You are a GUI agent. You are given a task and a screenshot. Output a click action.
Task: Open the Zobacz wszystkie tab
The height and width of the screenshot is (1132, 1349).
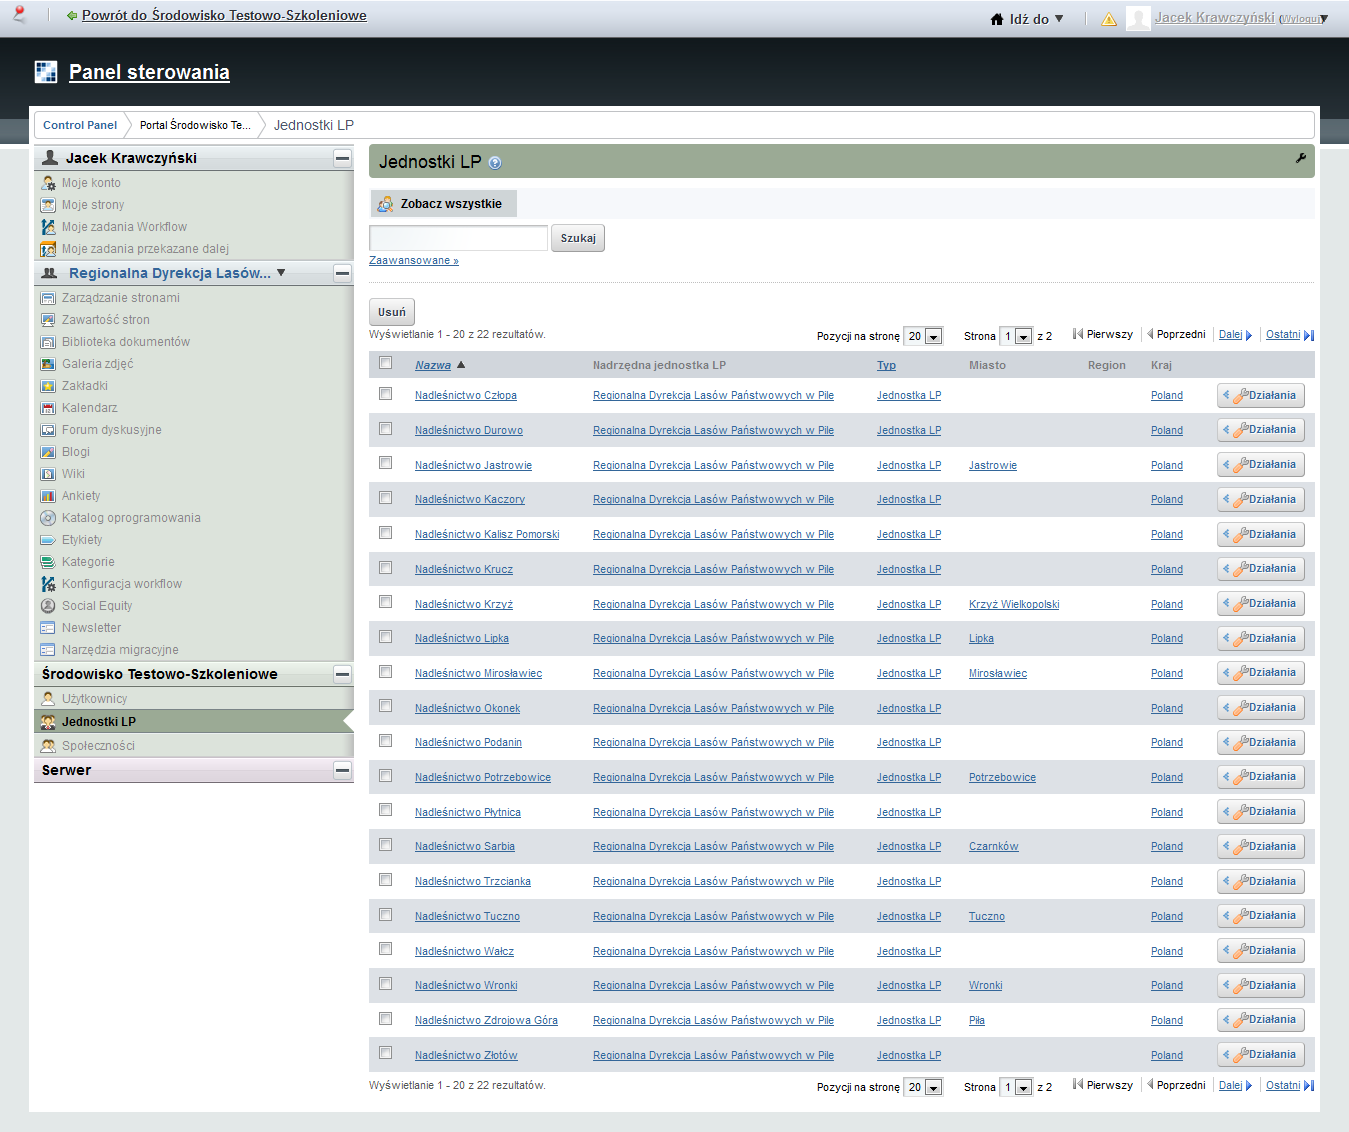[x=443, y=204]
